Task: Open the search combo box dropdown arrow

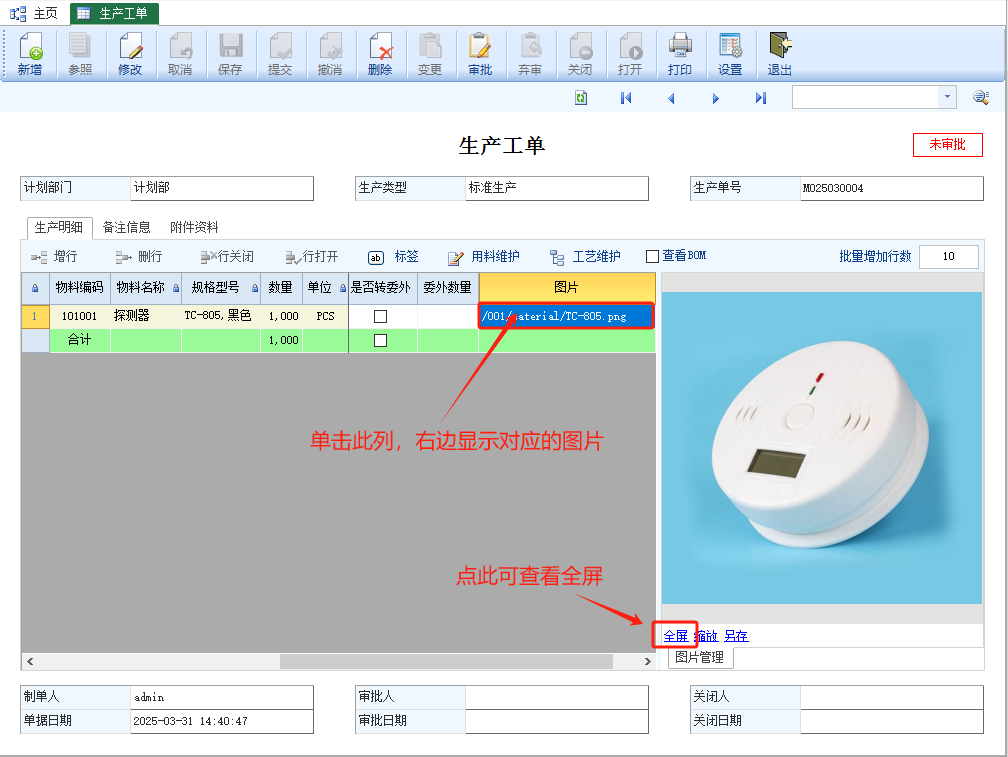Action: point(947,97)
